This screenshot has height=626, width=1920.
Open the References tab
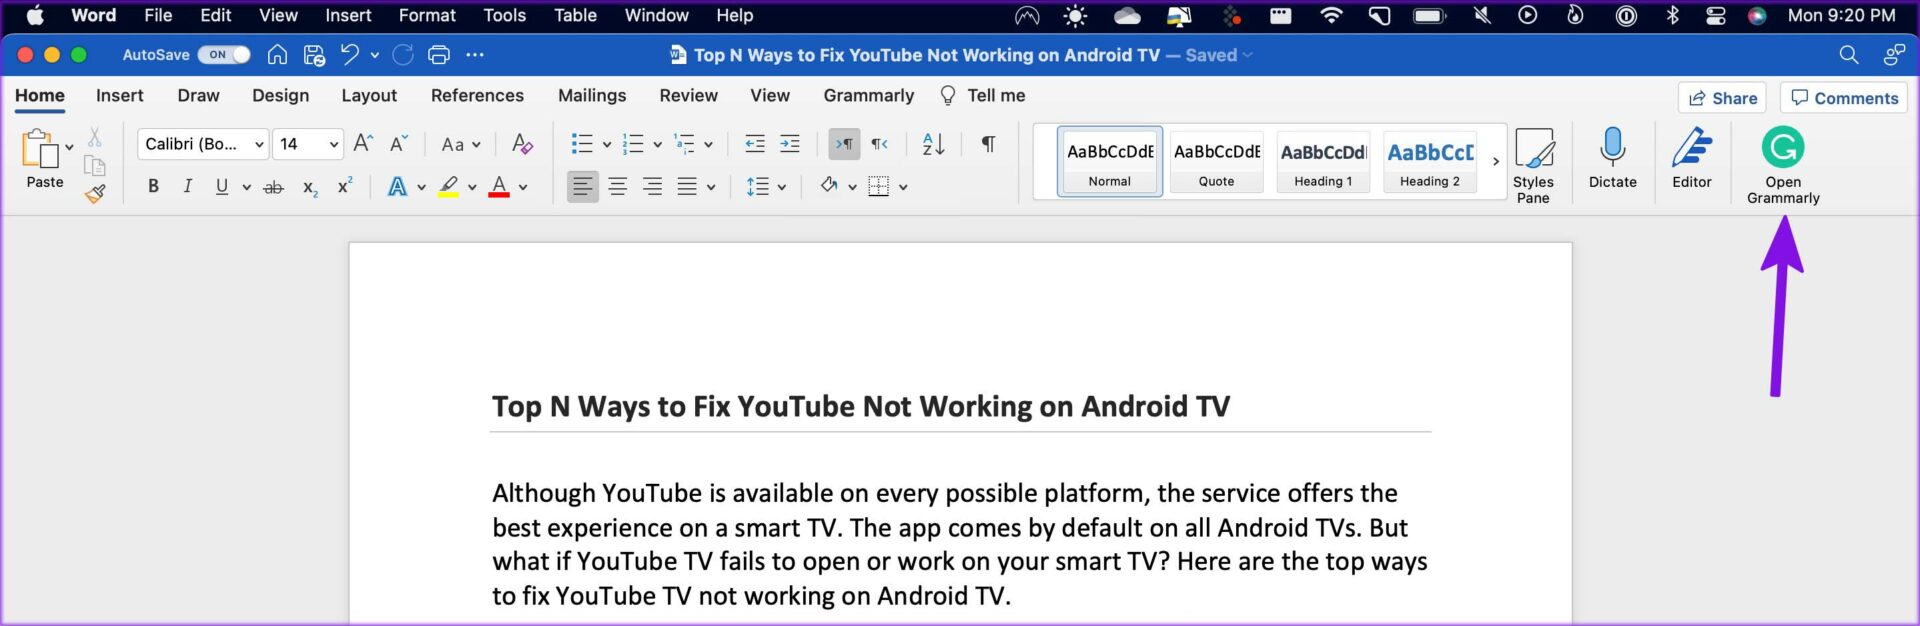click(477, 96)
